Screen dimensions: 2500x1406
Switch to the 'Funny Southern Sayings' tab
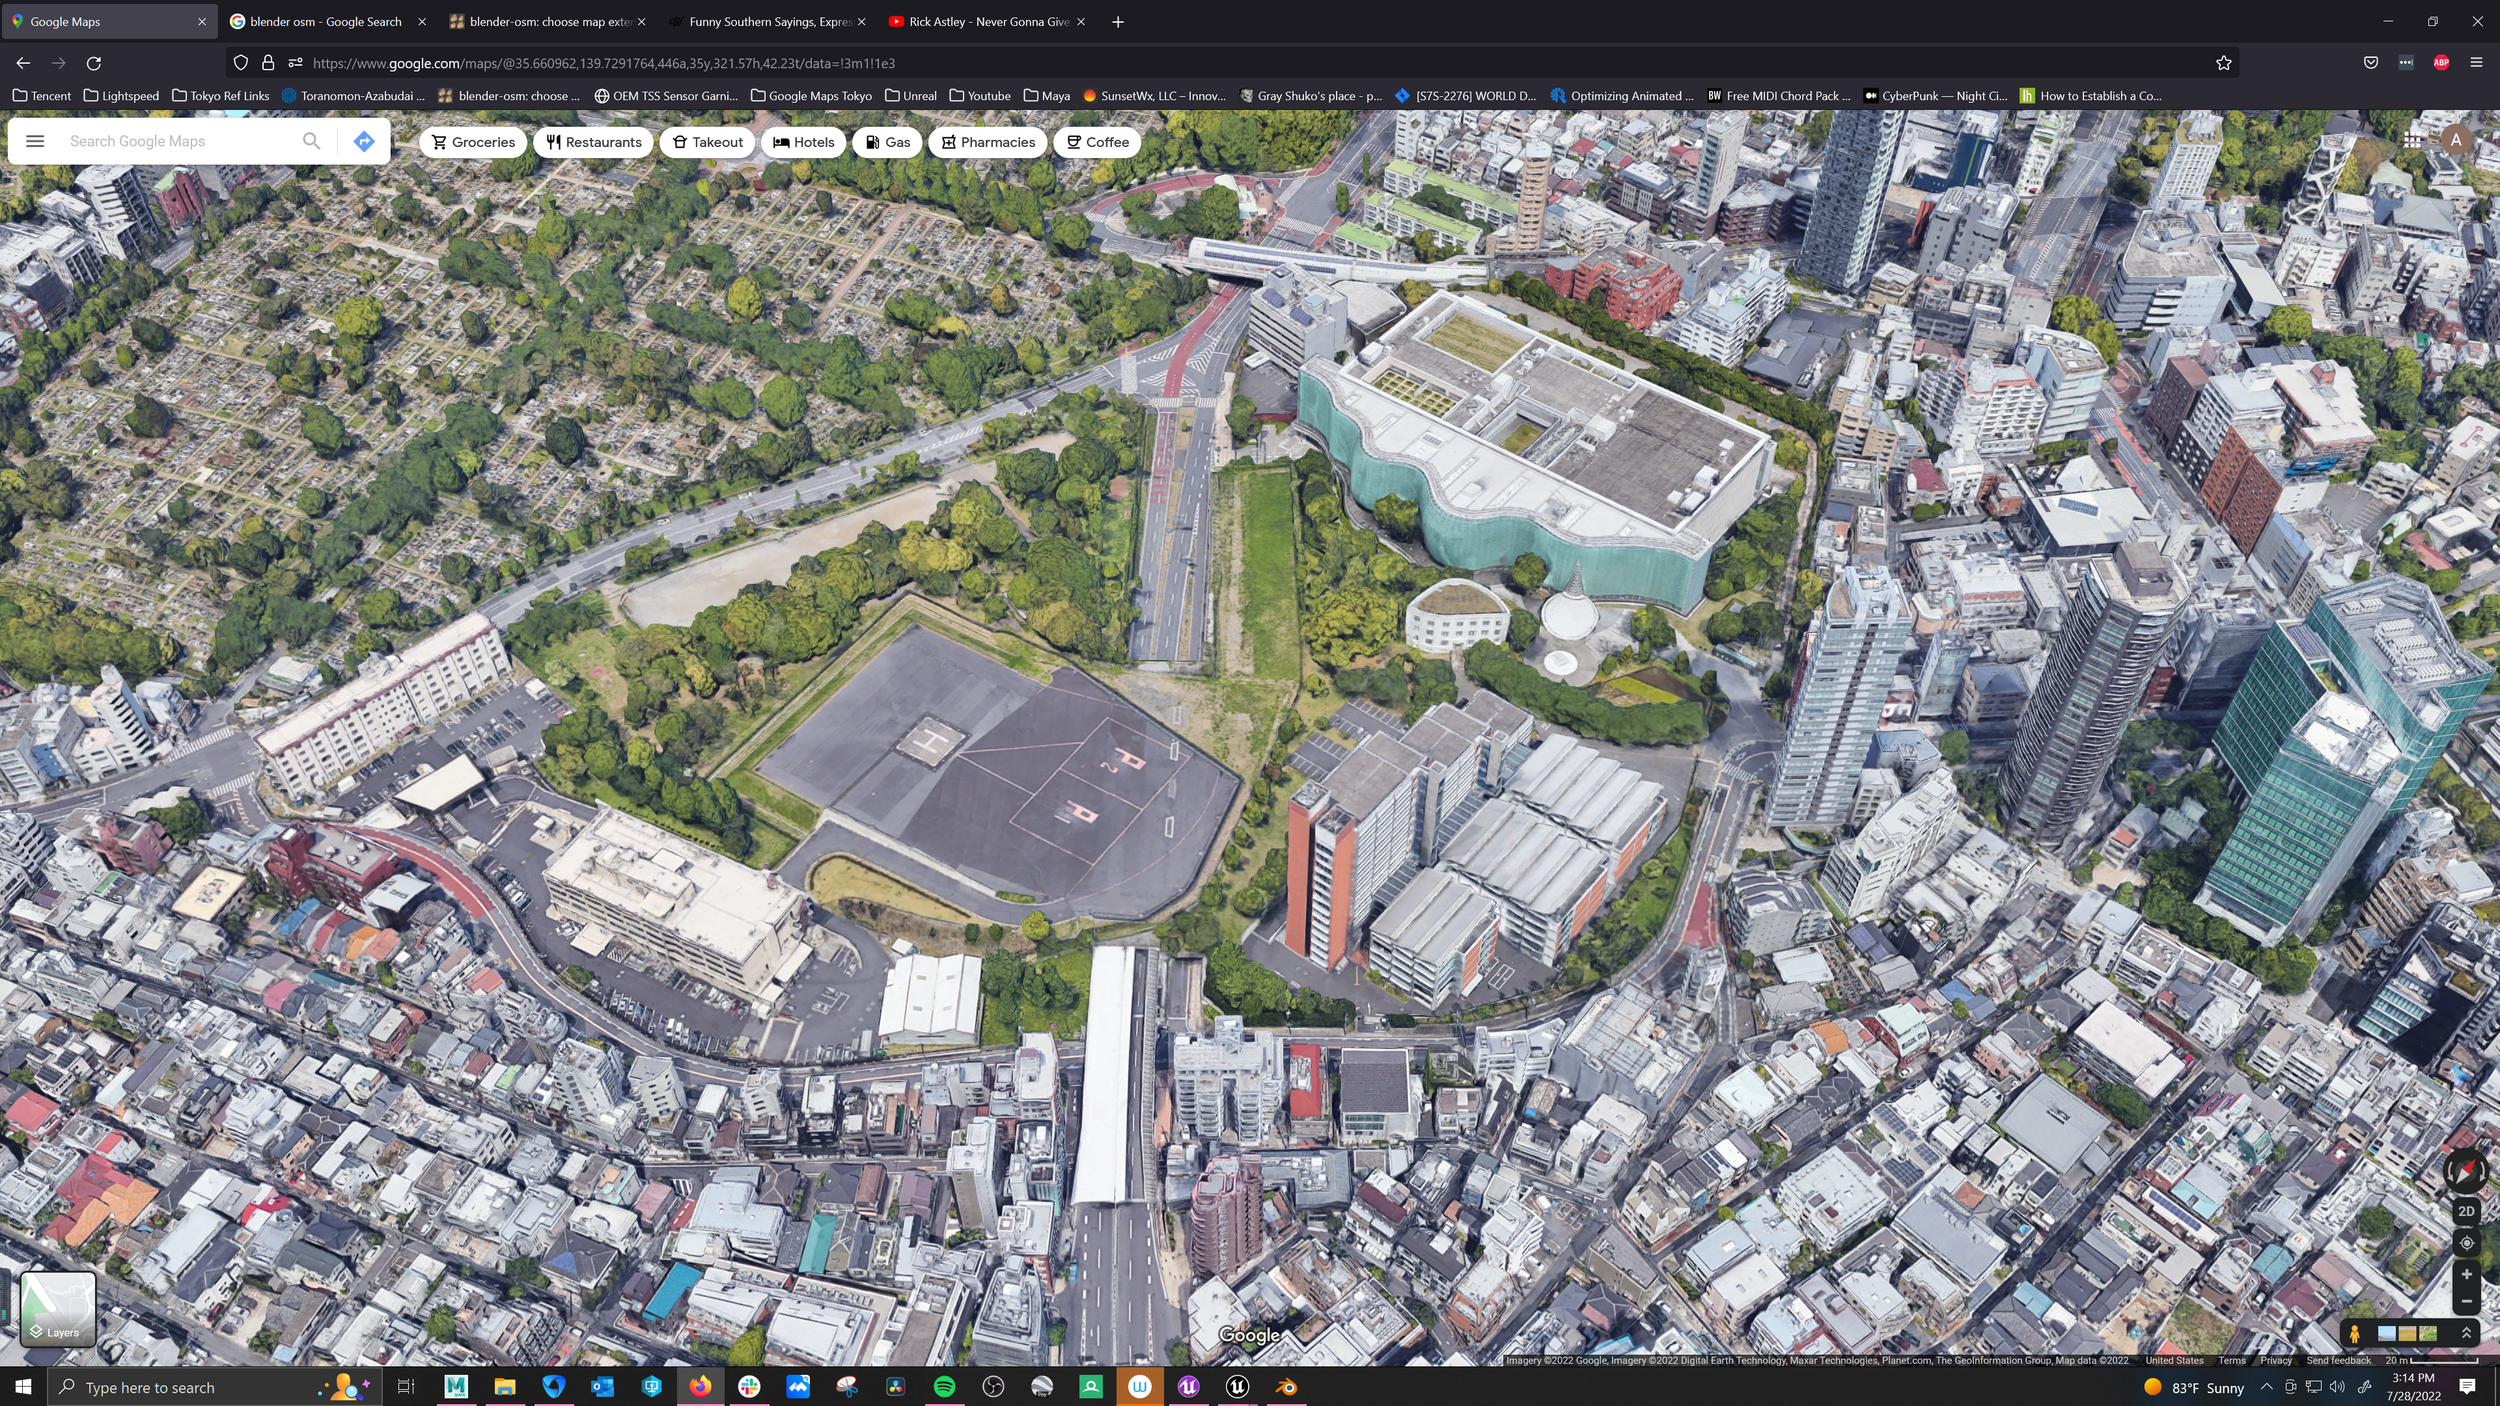767,21
